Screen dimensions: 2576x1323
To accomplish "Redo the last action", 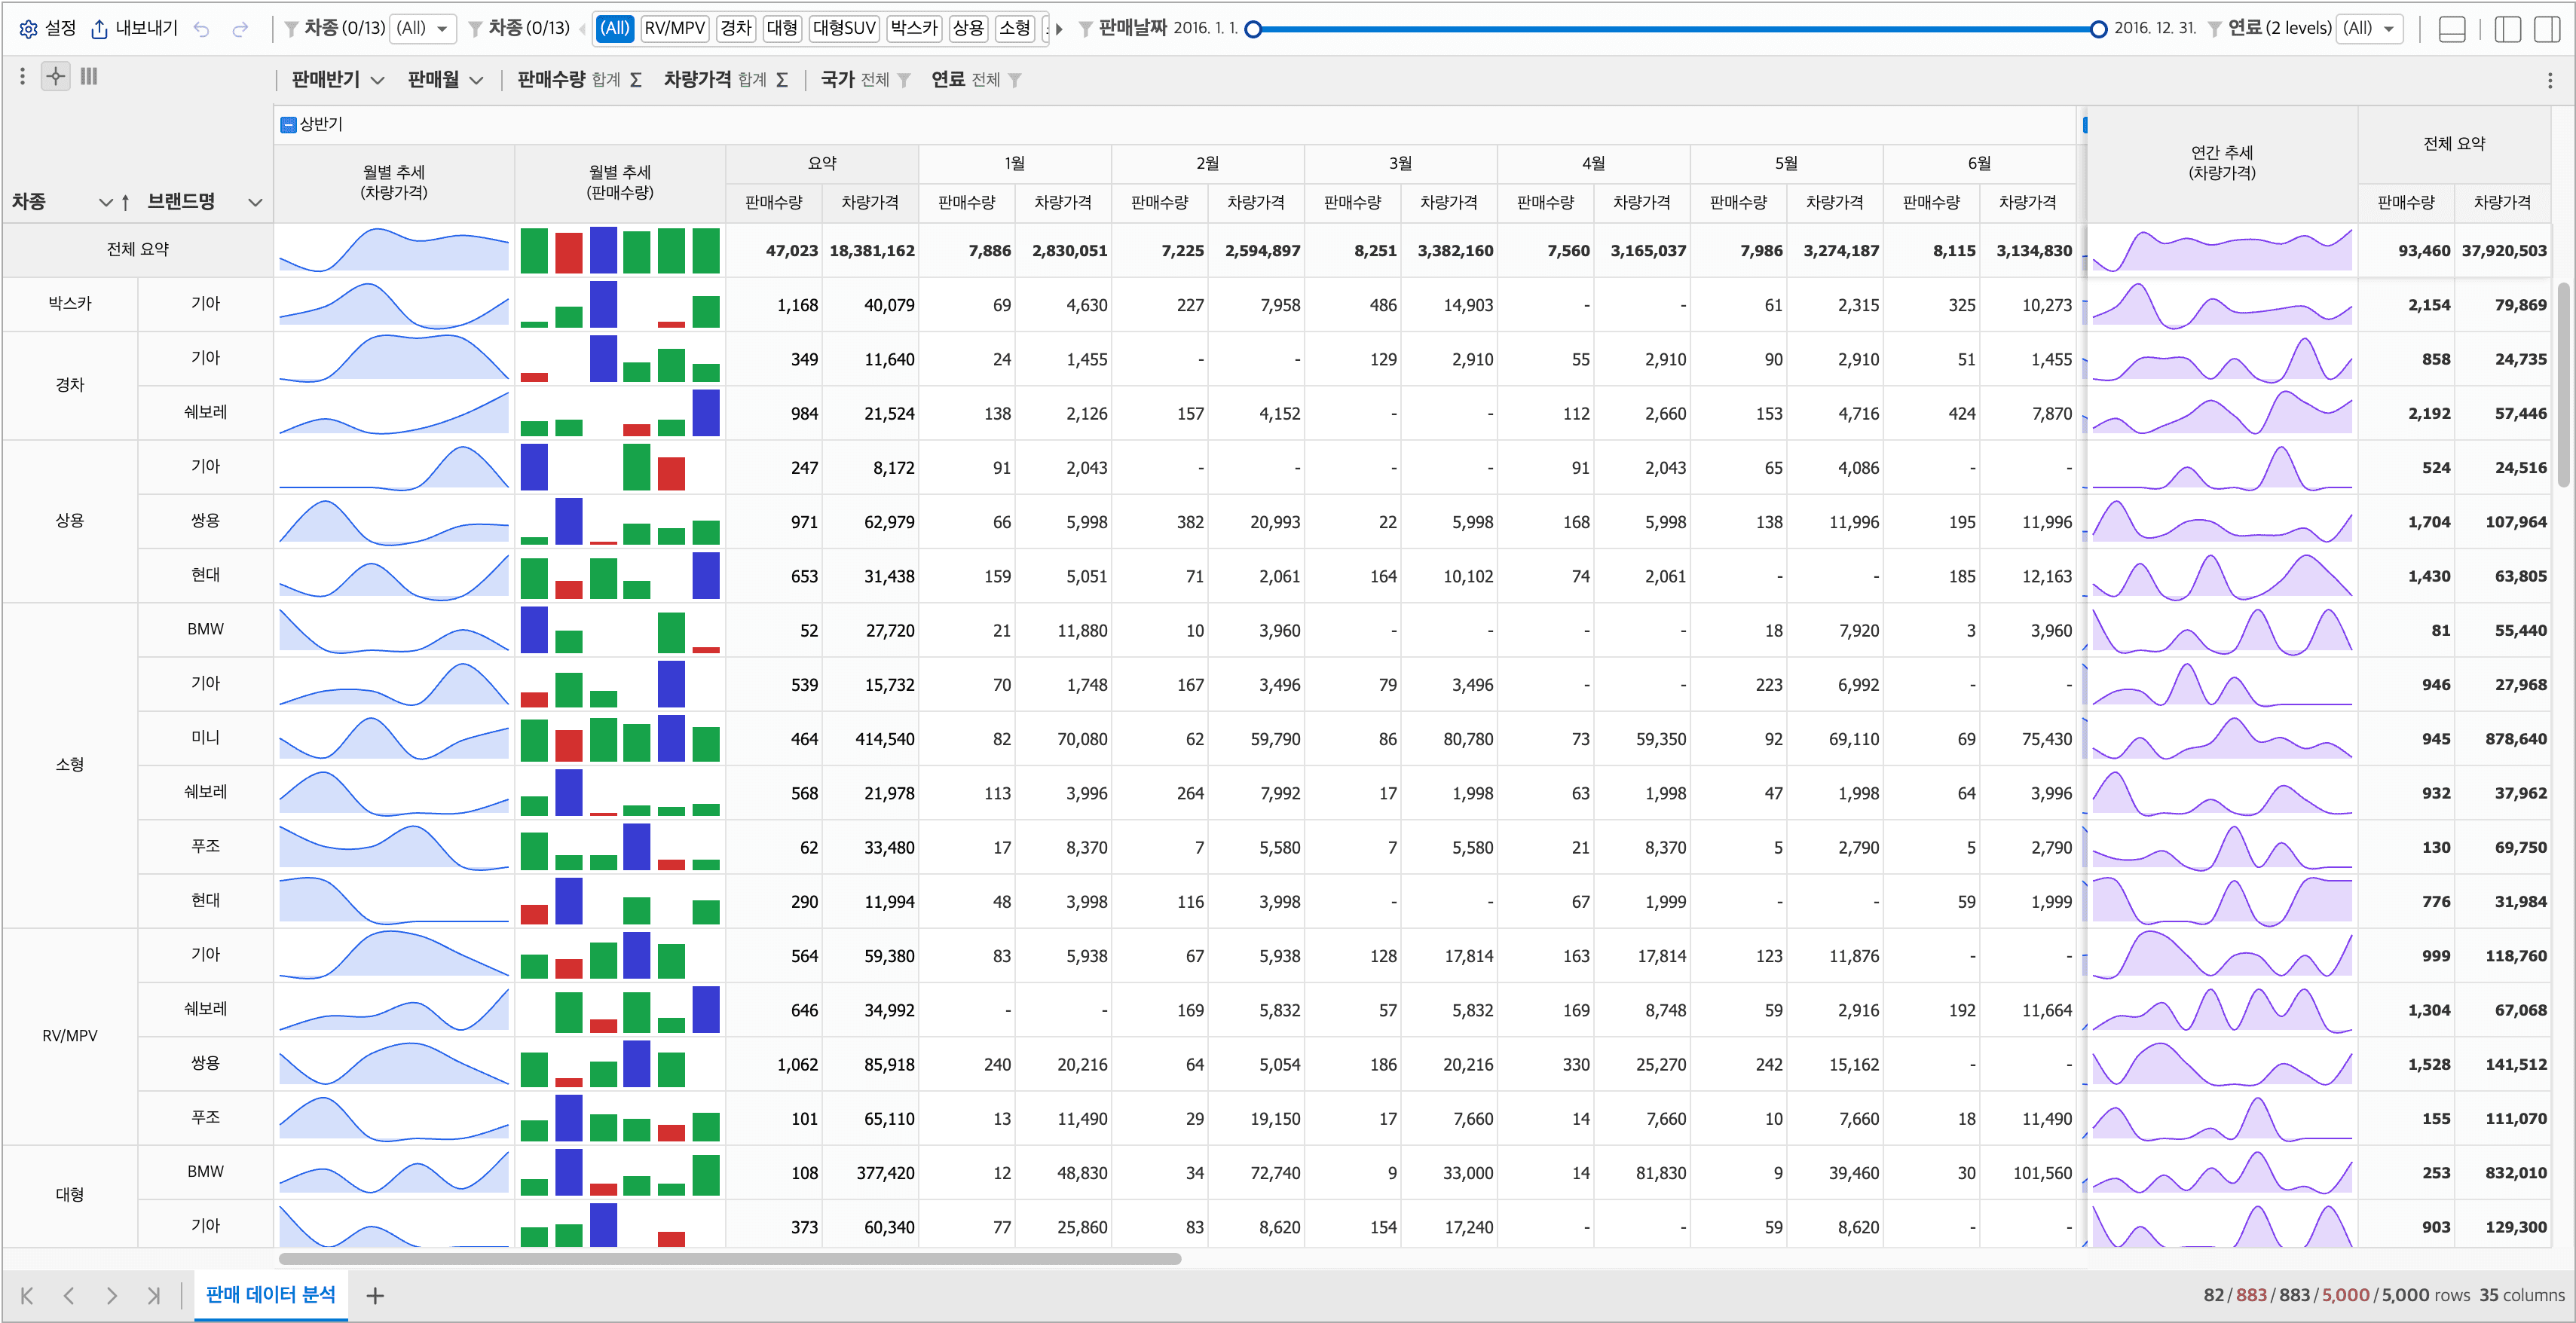I will 240,29.
